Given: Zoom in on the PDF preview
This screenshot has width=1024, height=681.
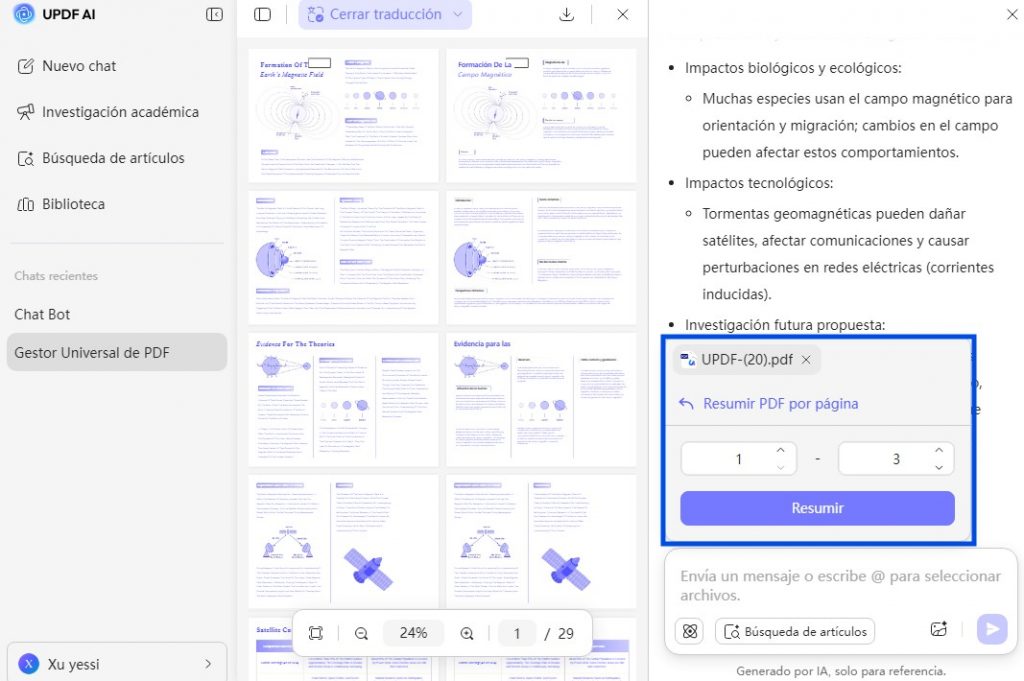Looking at the screenshot, I should [x=467, y=633].
